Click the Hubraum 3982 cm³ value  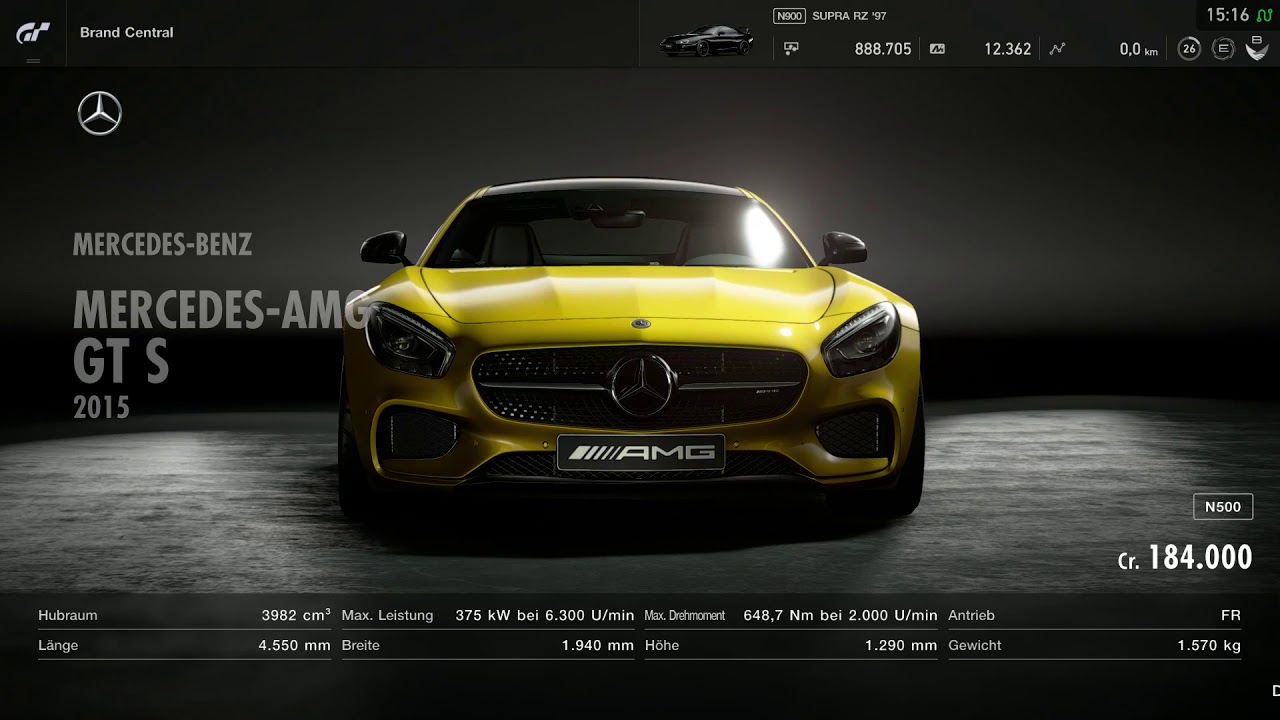pyautogui.click(x=296, y=615)
